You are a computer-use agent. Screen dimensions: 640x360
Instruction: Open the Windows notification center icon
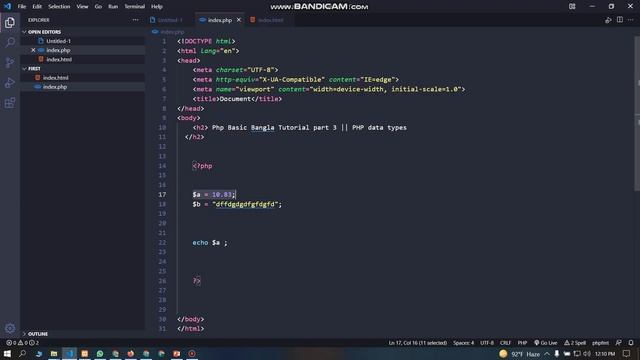click(627, 353)
